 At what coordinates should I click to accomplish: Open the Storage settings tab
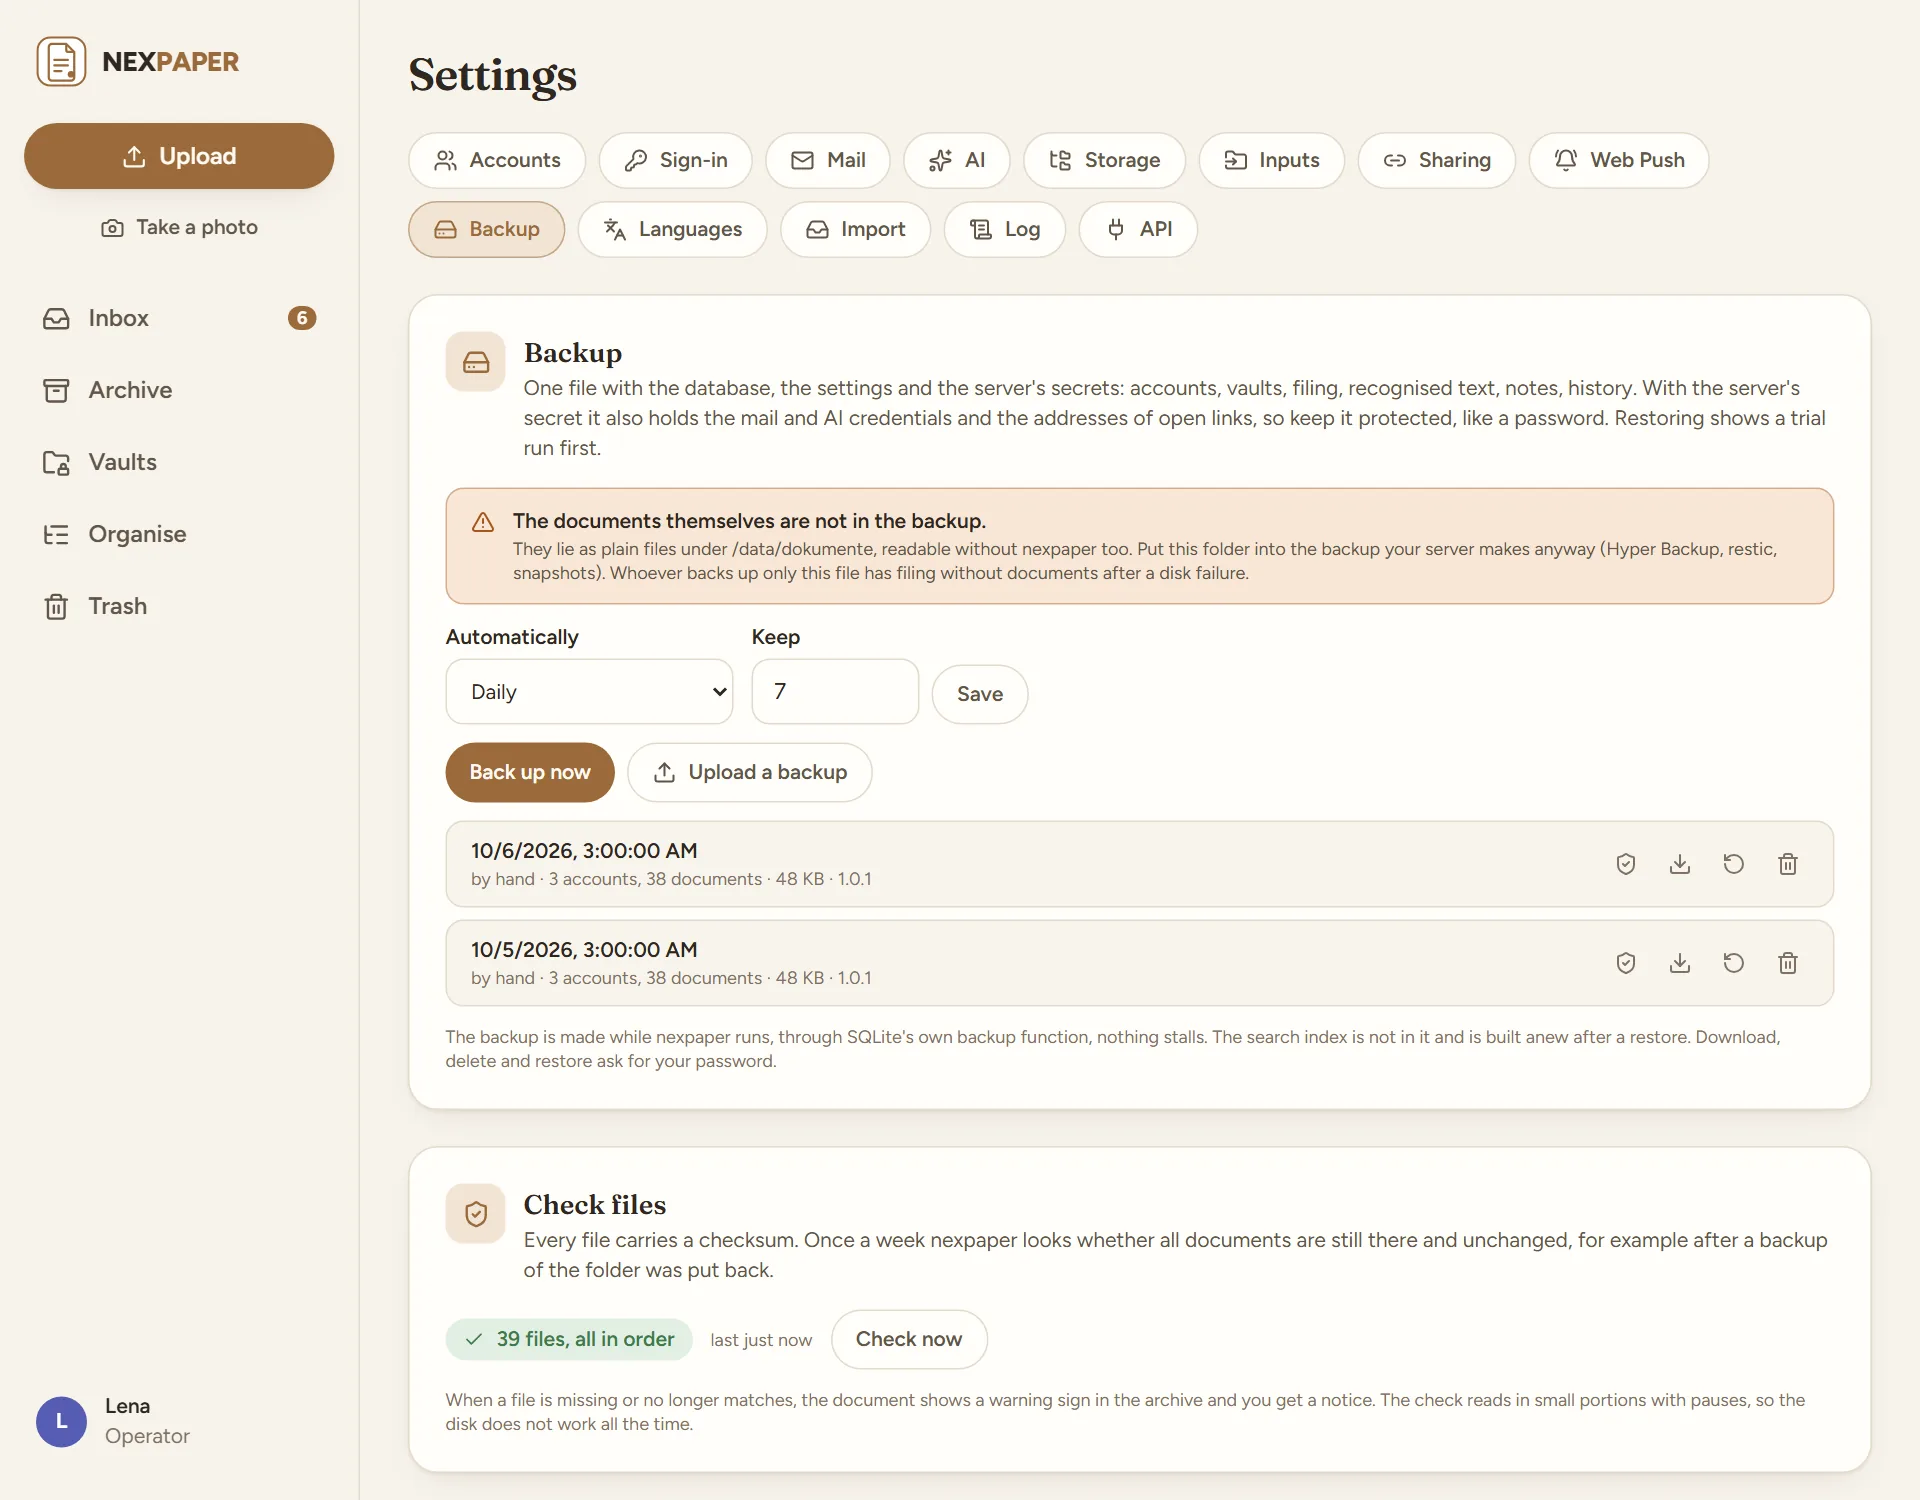point(1105,160)
